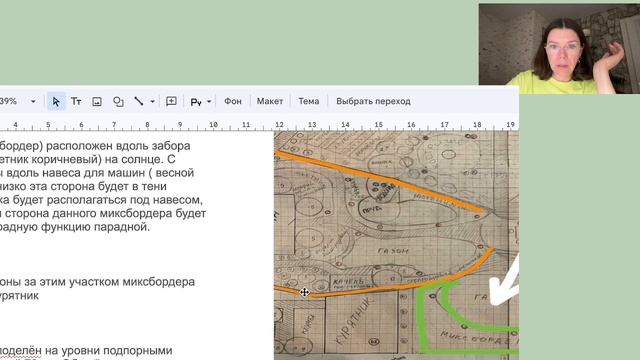
Task: Expand the line tool dropdown arrow
Action: point(152,101)
